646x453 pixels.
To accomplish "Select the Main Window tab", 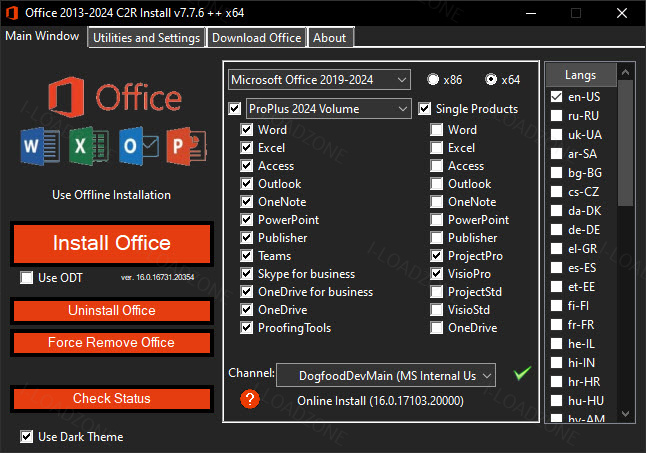I will (x=42, y=36).
